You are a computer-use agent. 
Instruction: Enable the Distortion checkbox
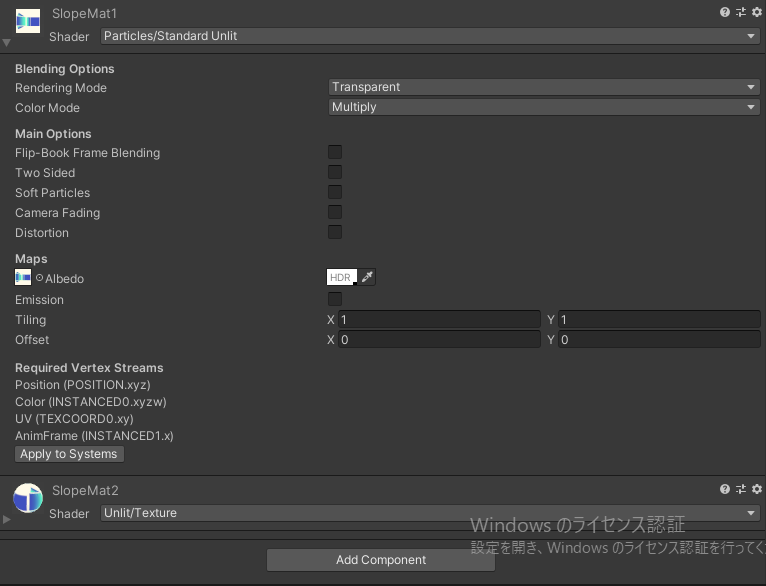(335, 232)
